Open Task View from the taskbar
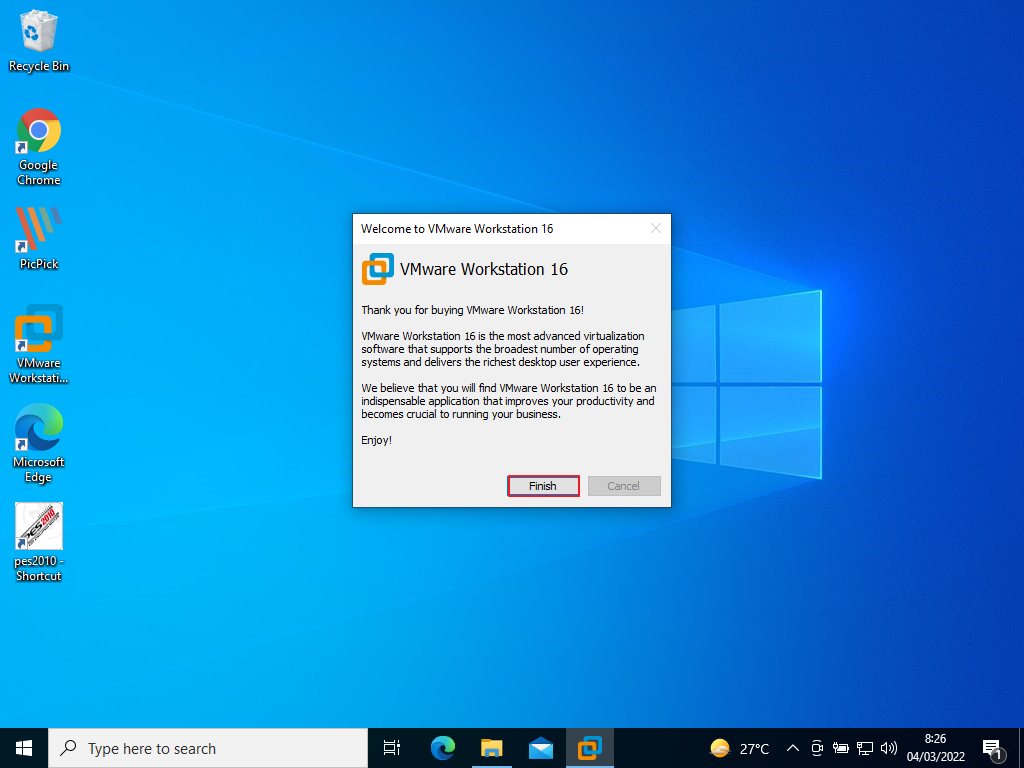 point(391,747)
